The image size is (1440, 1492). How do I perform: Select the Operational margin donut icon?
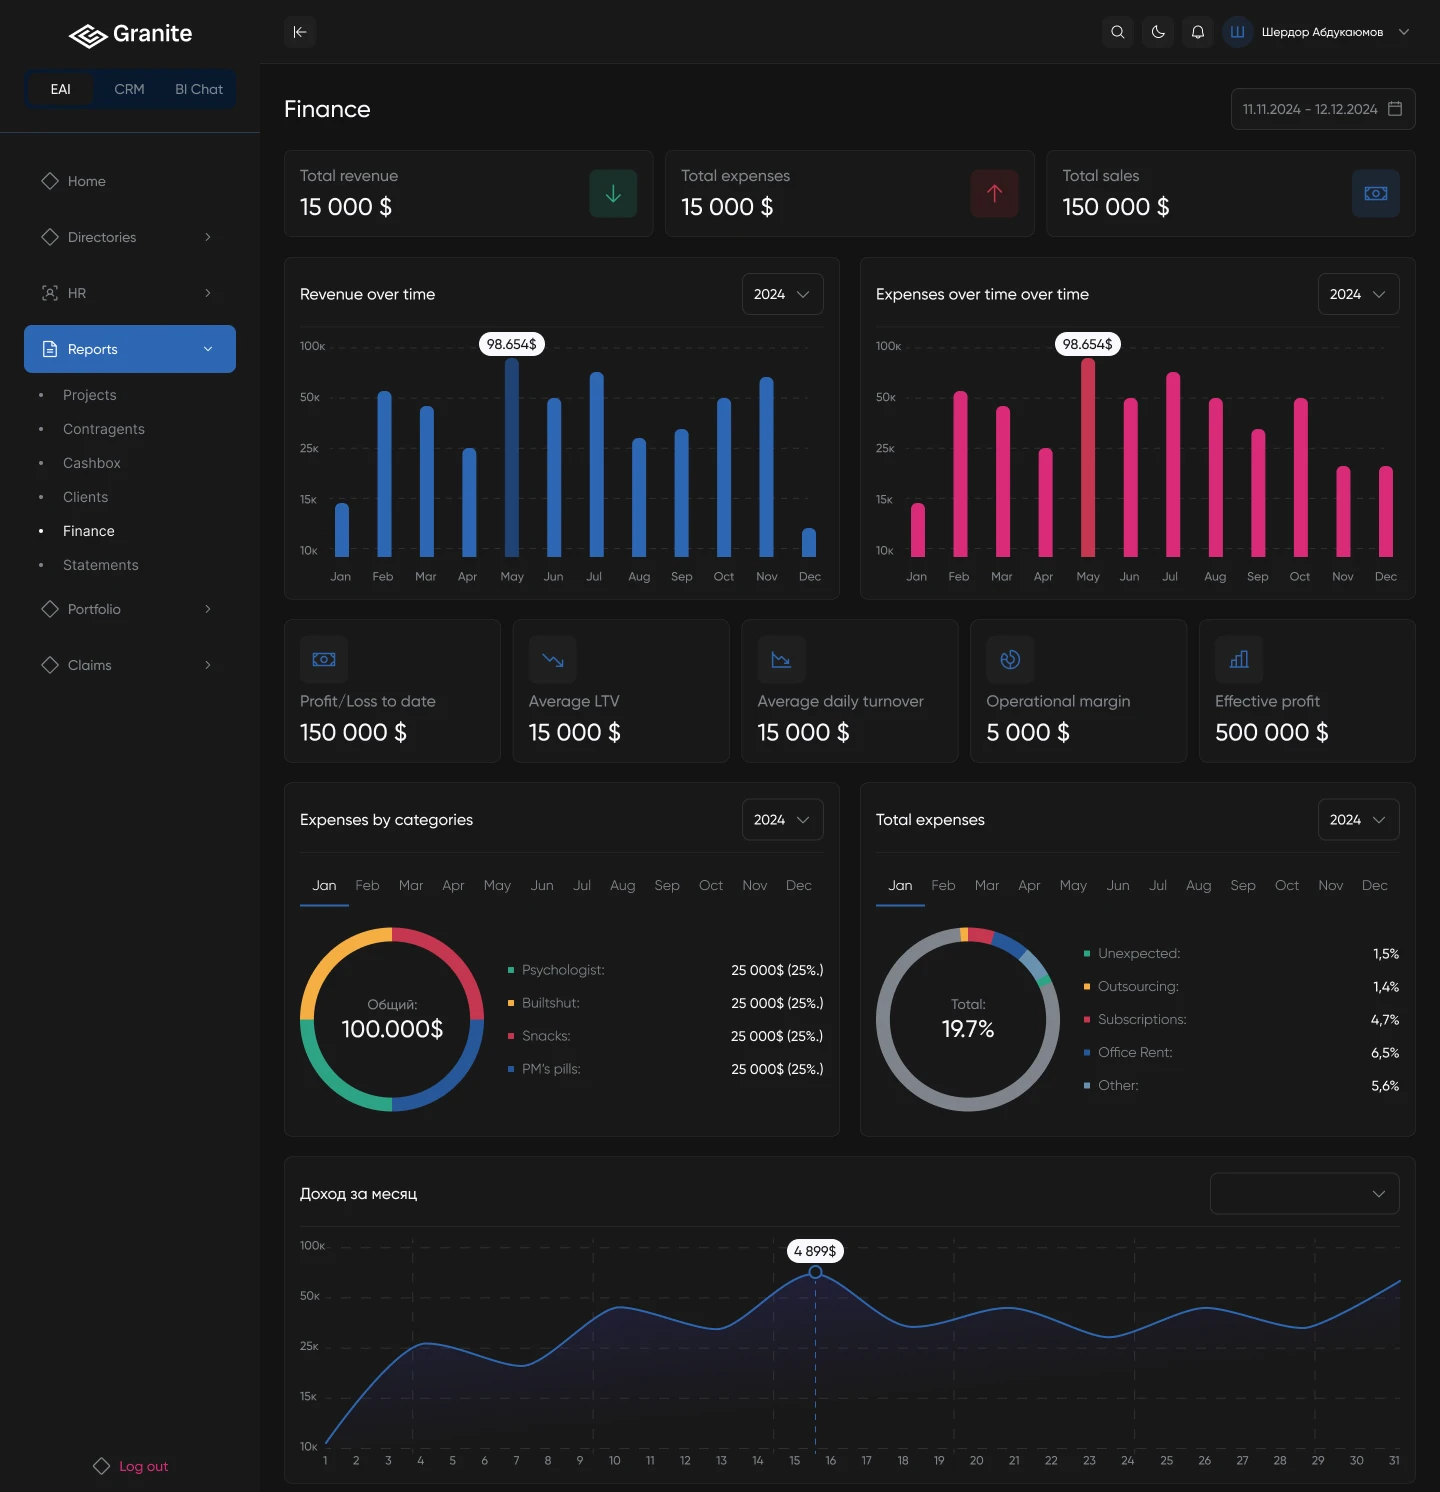[x=1010, y=660]
